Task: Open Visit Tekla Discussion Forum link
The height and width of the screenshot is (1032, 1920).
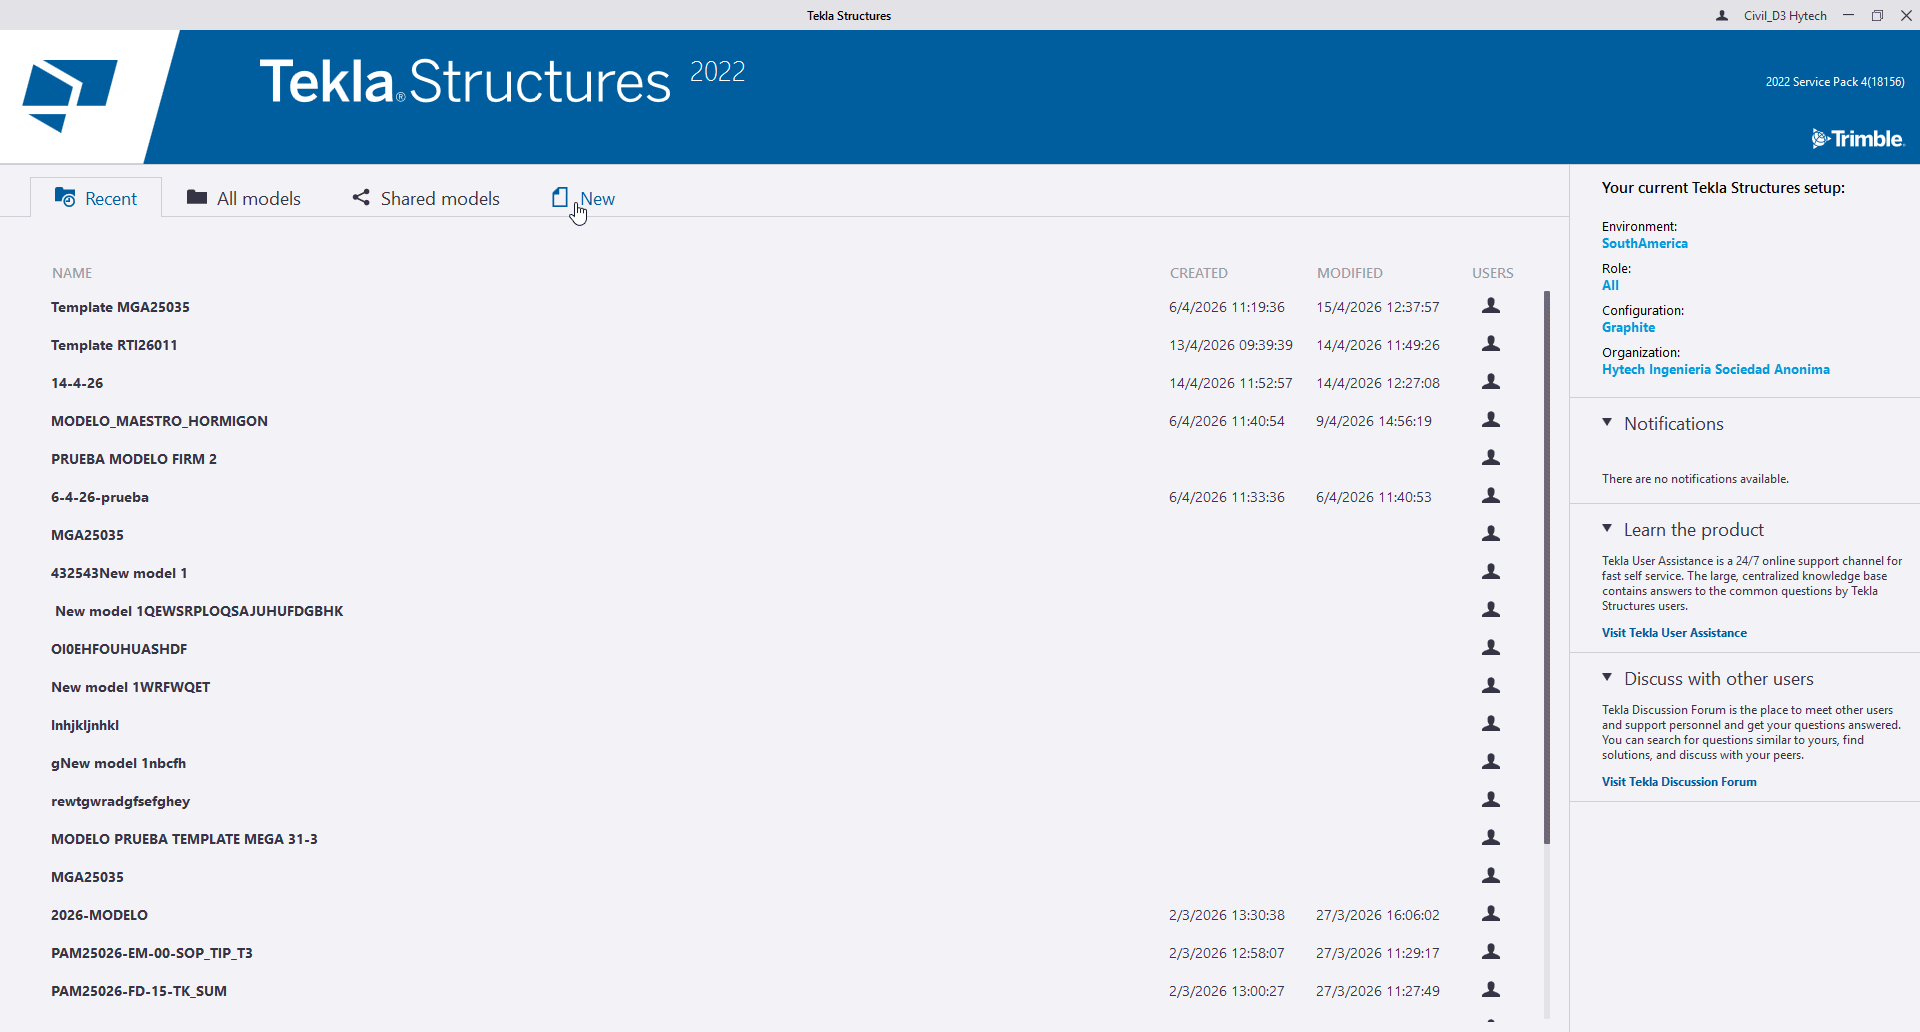Action: click(1679, 782)
